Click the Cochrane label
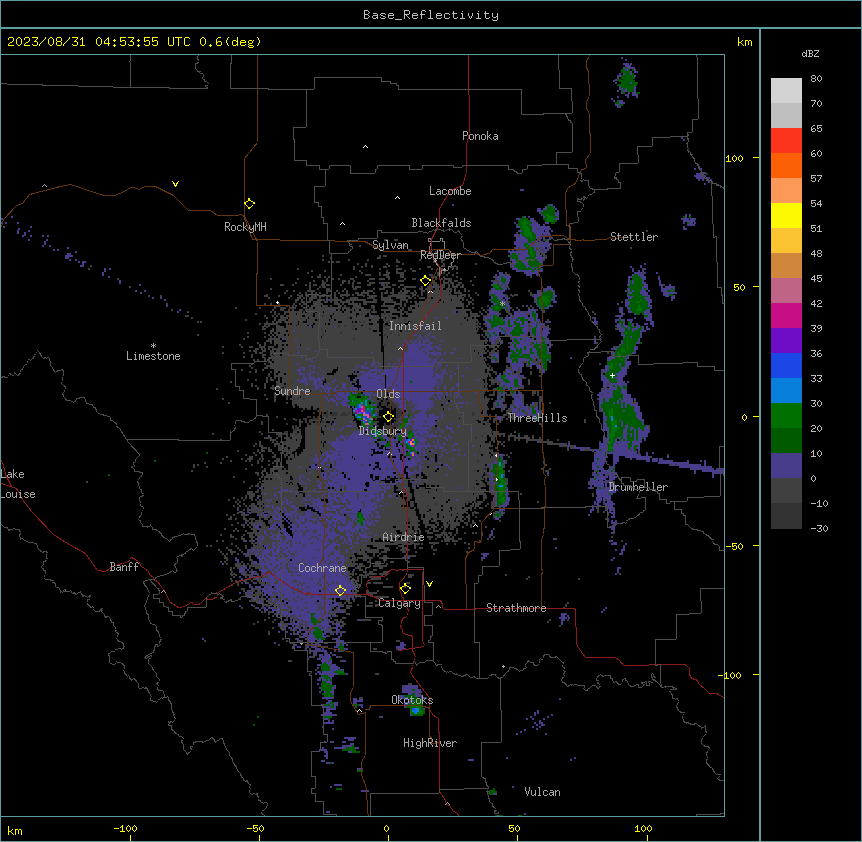Screen dimensions: 862x842 pos(322,568)
